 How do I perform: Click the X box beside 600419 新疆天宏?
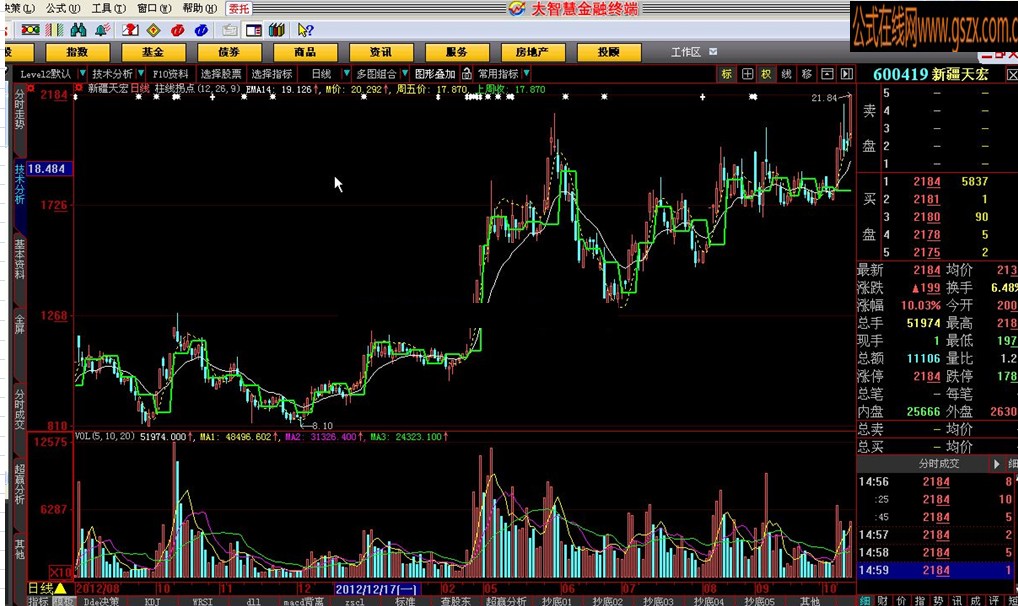pyautogui.click(x=1012, y=74)
